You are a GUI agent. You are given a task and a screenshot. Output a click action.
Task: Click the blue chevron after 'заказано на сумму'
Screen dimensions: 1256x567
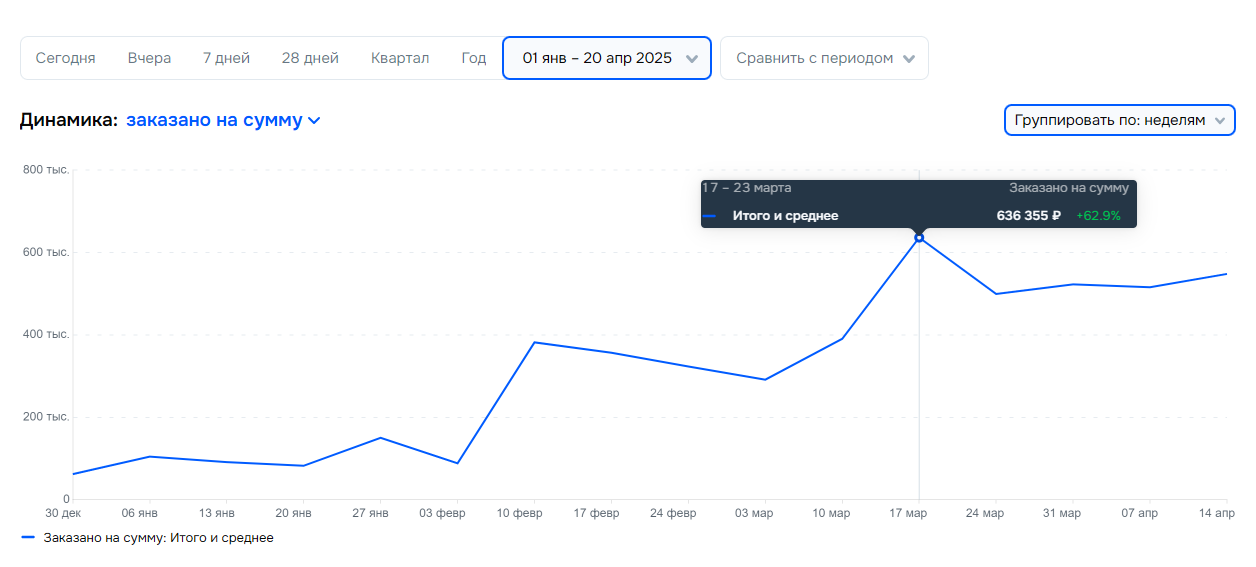click(314, 121)
